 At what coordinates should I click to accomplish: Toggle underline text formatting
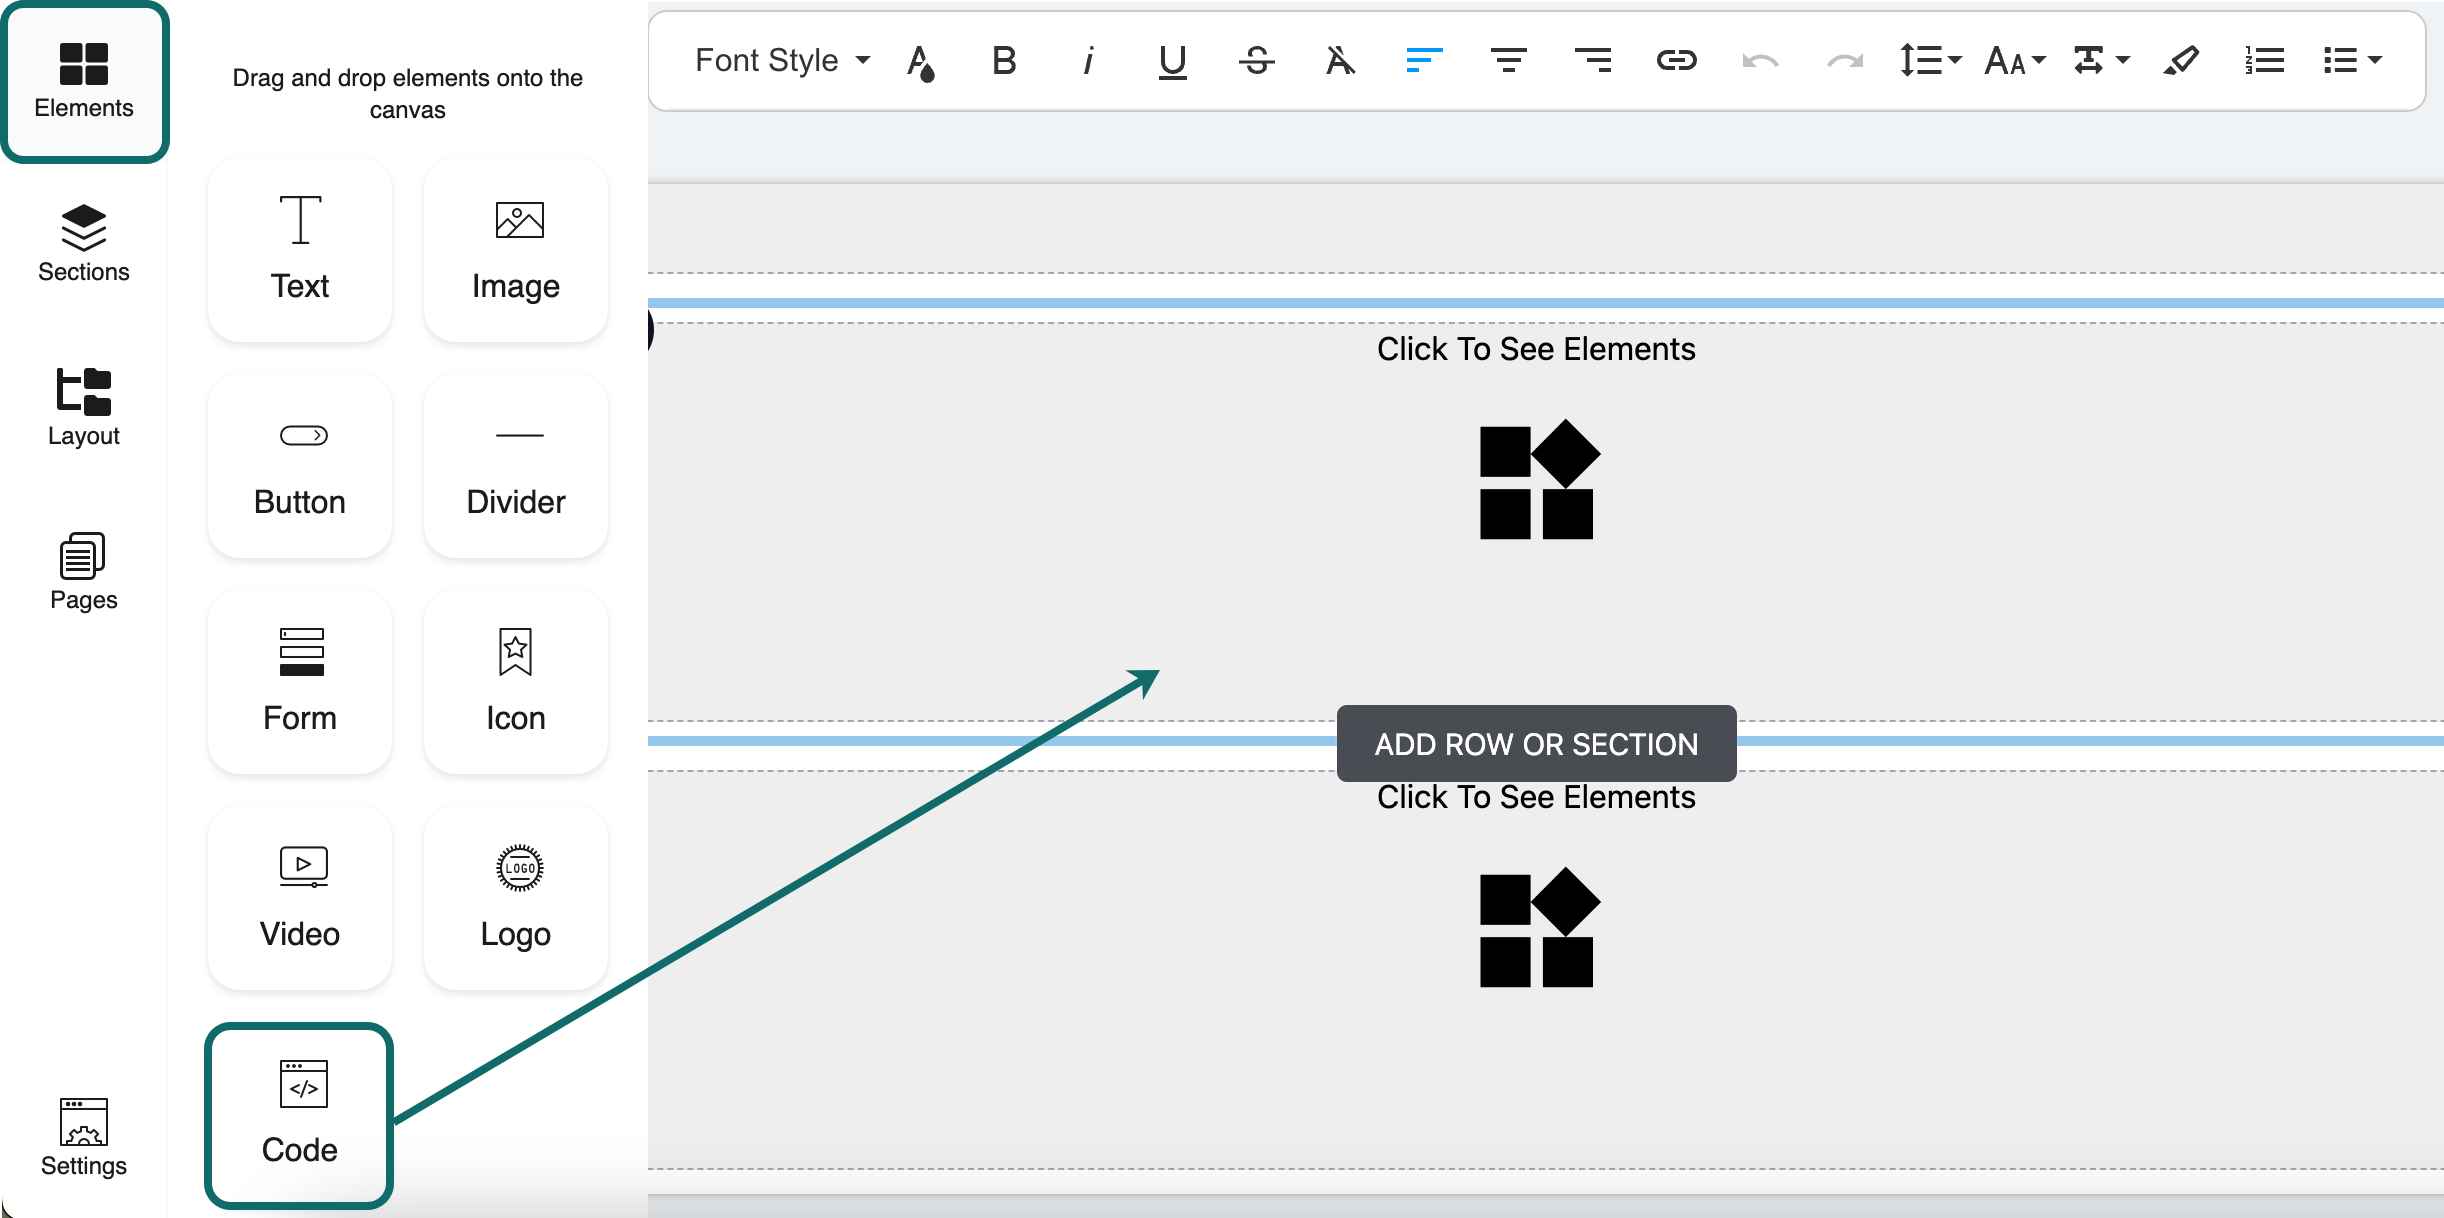pyautogui.click(x=1172, y=61)
